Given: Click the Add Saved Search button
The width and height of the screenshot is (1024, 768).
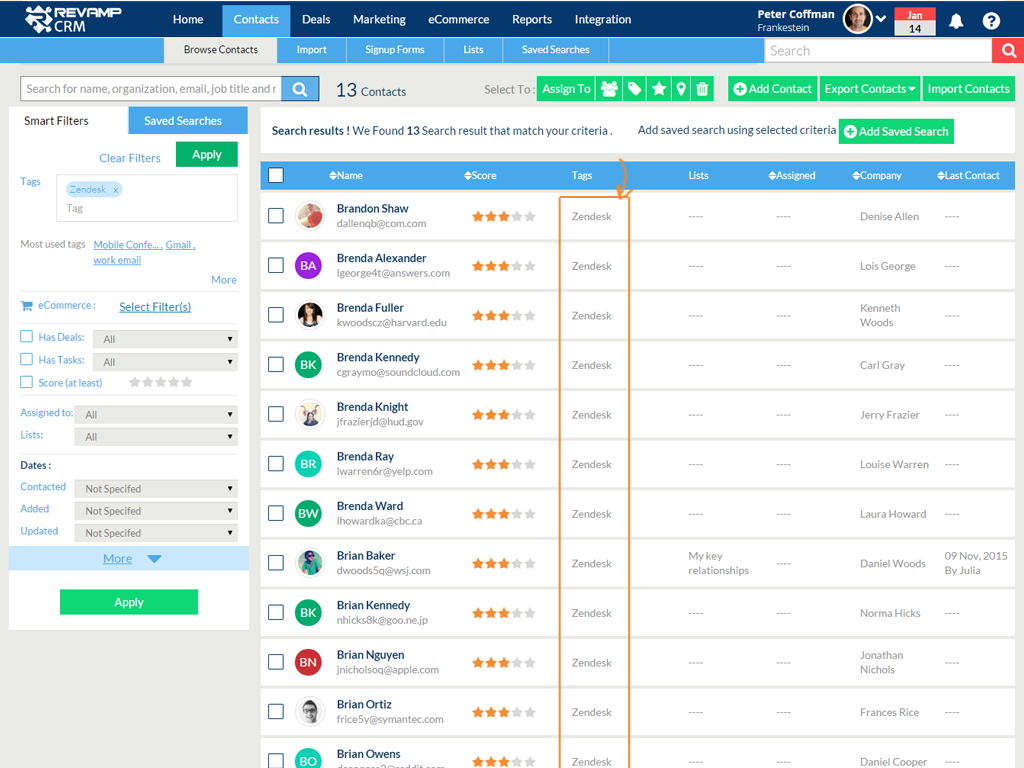Looking at the screenshot, I should pos(896,131).
